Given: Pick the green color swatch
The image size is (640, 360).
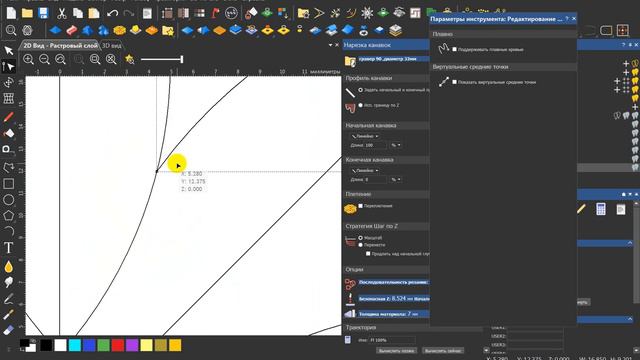Looking at the screenshot, I should coord(103,345).
